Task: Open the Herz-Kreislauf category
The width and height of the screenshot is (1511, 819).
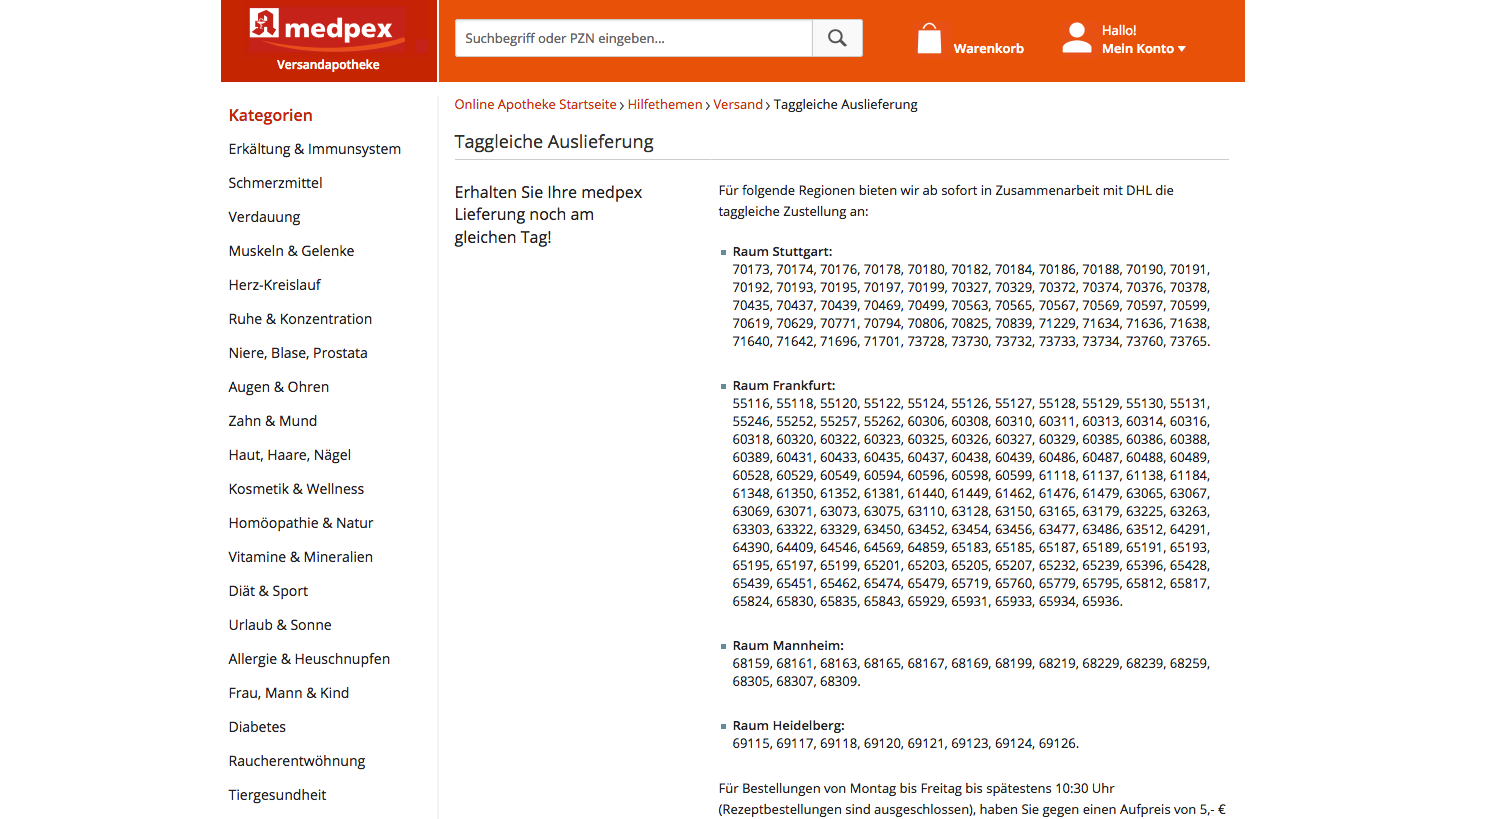Action: click(274, 285)
